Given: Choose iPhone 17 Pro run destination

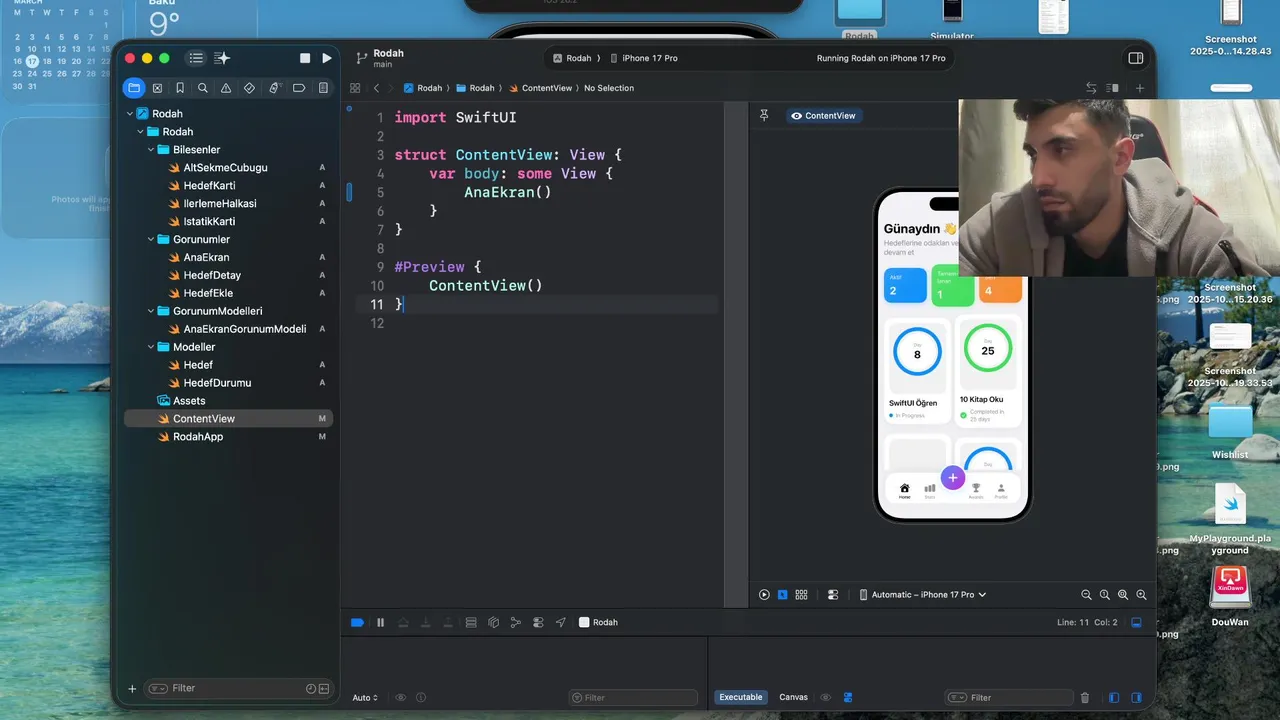Looking at the screenshot, I should click(643, 58).
